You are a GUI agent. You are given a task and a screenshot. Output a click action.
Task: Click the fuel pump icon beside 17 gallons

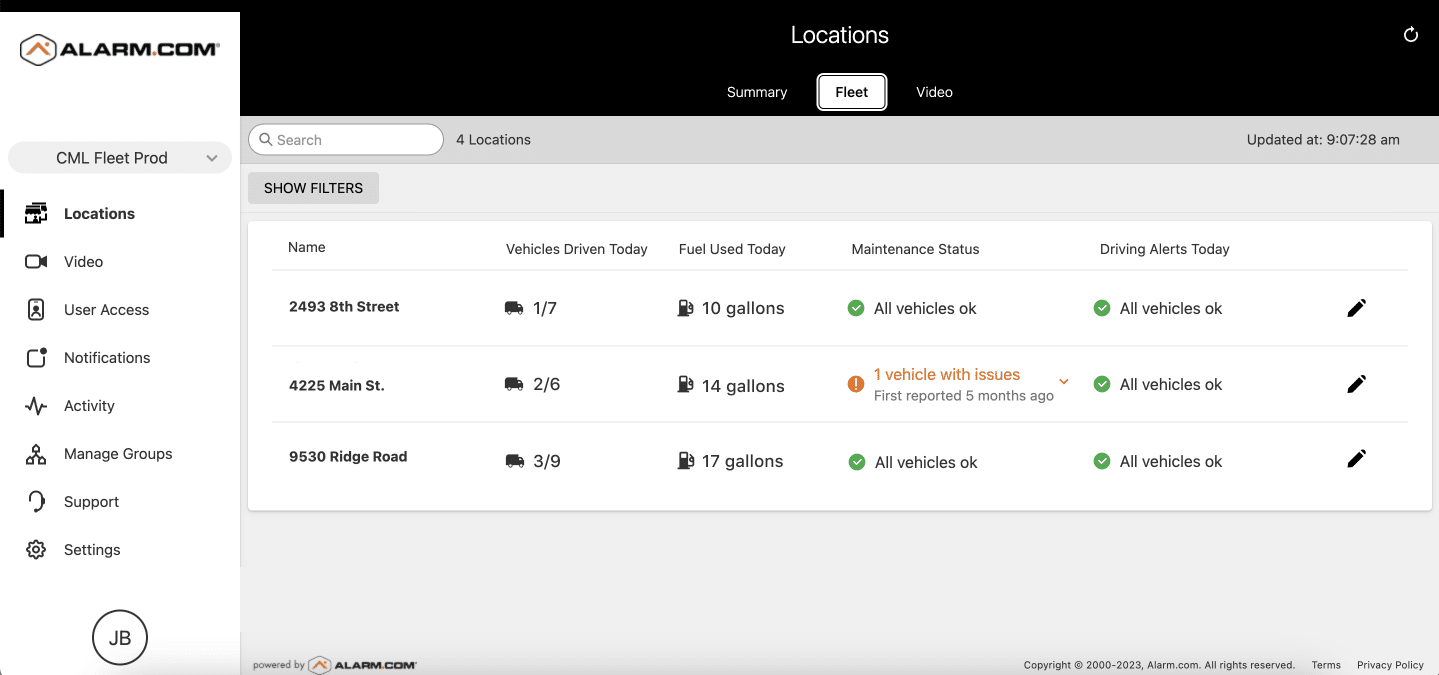pyautogui.click(x=685, y=460)
